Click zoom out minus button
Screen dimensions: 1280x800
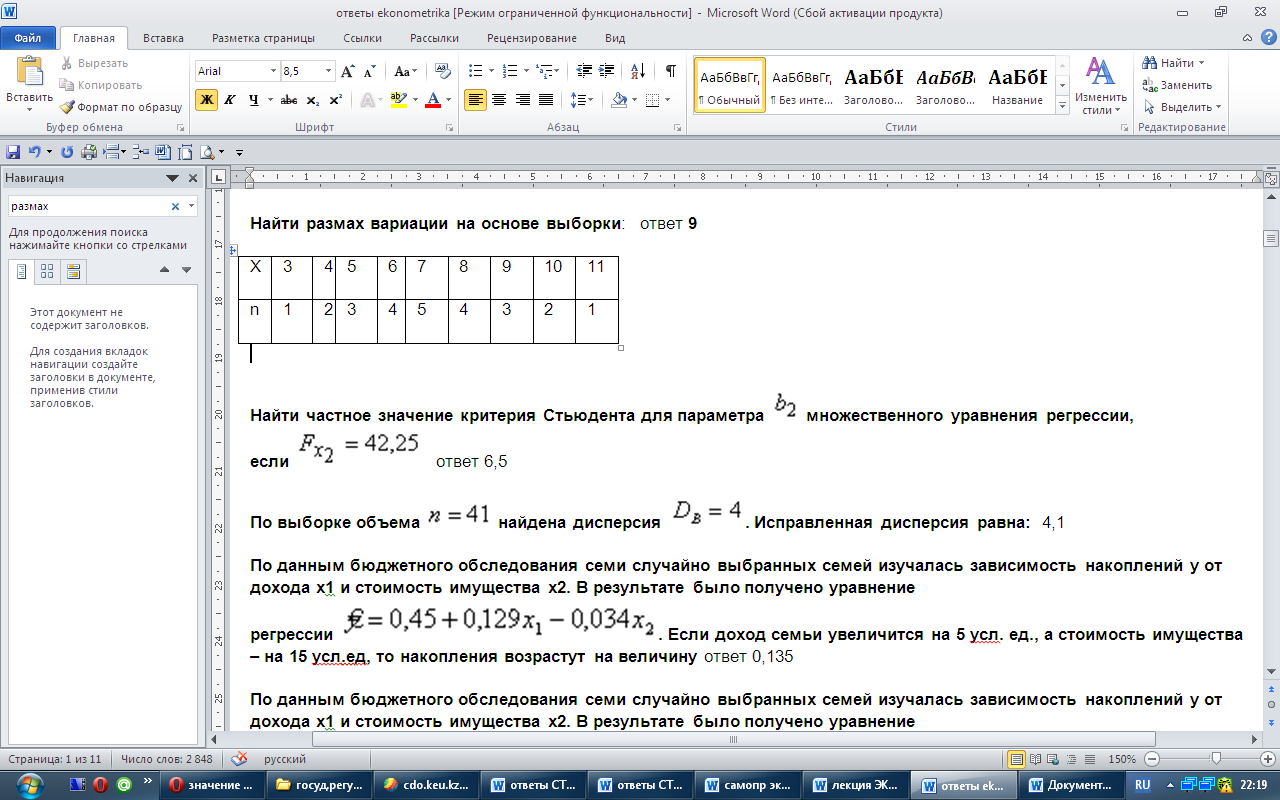point(1153,759)
